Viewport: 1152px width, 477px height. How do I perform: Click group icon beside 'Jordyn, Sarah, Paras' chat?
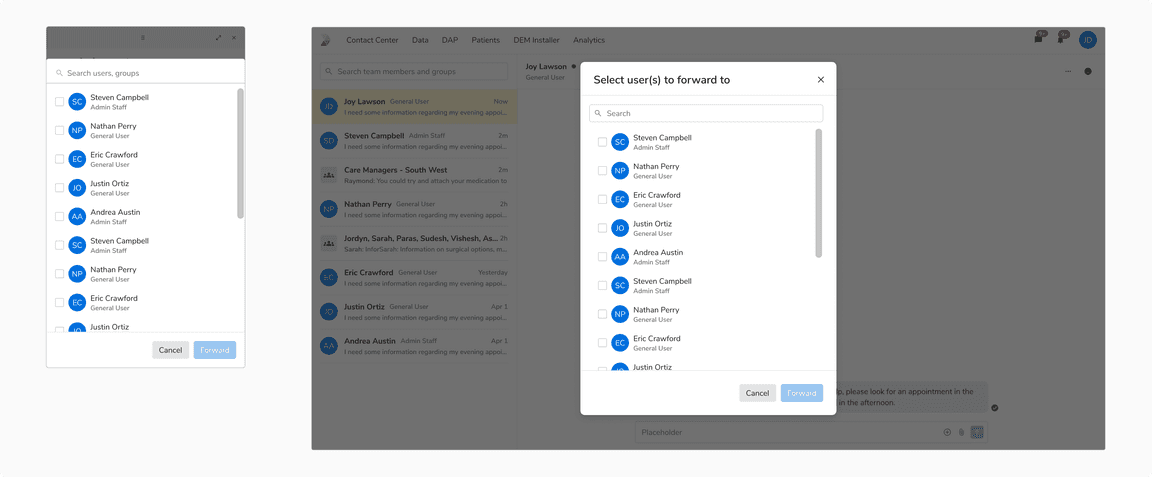click(329, 243)
